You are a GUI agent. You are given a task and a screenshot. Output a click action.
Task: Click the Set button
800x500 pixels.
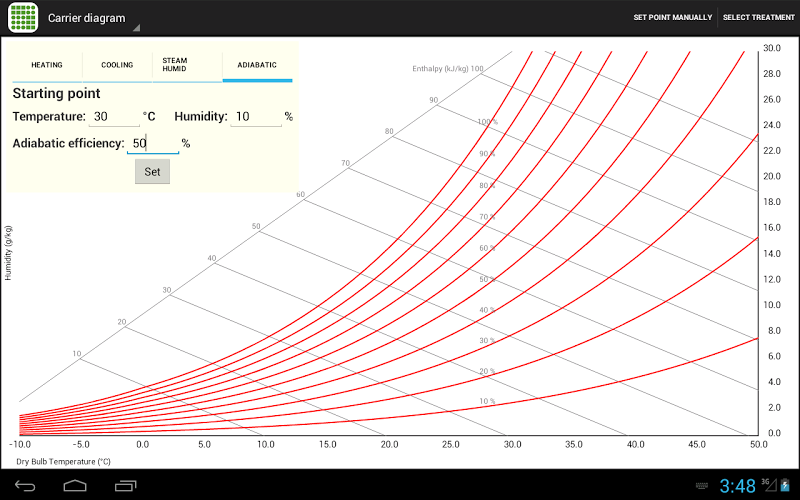click(x=152, y=172)
